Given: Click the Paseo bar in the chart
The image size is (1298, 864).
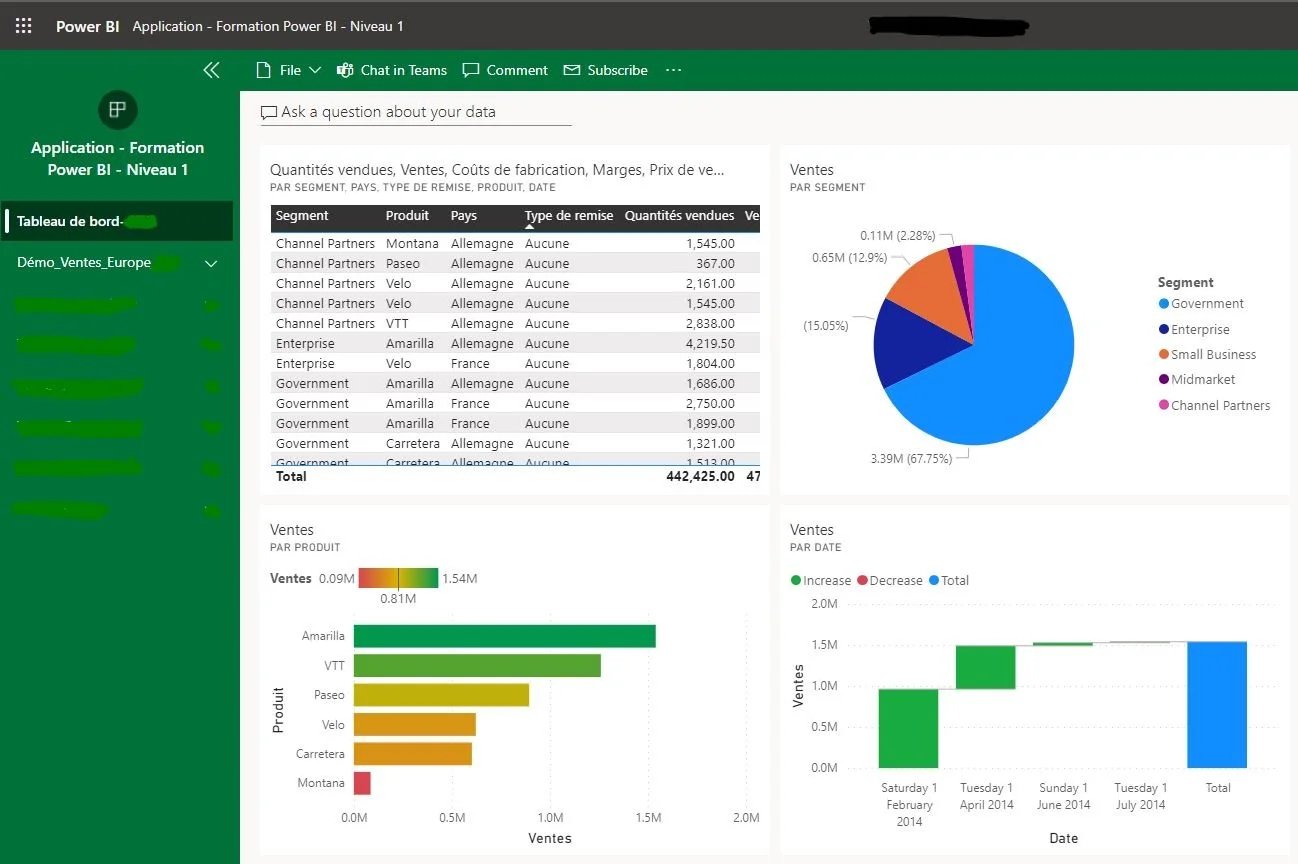Looking at the screenshot, I should coord(441,695).
